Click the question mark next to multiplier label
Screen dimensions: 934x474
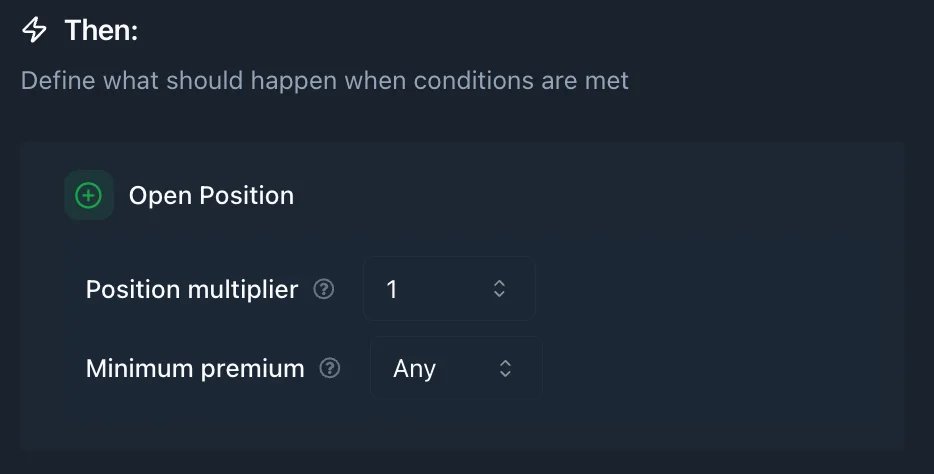[324, 289]
